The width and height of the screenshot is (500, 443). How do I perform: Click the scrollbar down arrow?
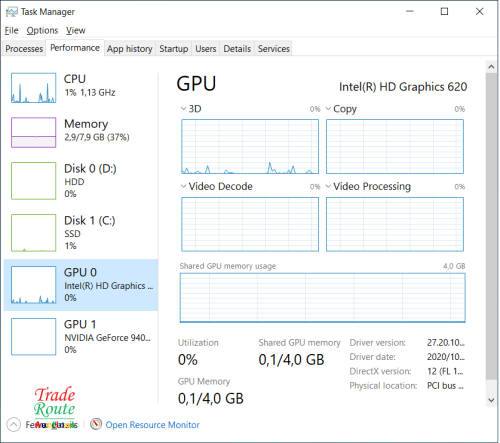(491, 400)
